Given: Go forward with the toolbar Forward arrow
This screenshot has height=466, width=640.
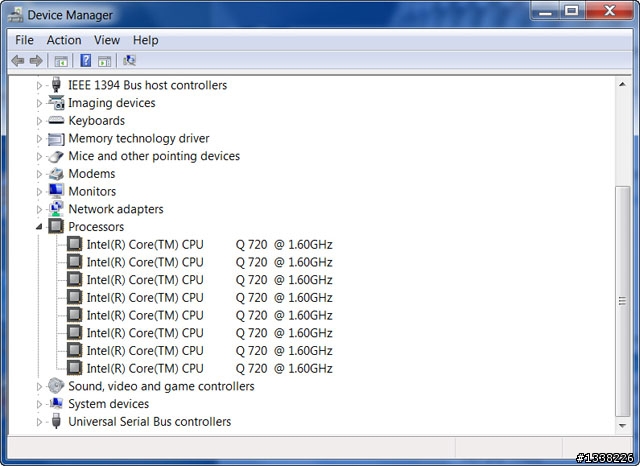Looking at the screenshot, I should (36, 61).
